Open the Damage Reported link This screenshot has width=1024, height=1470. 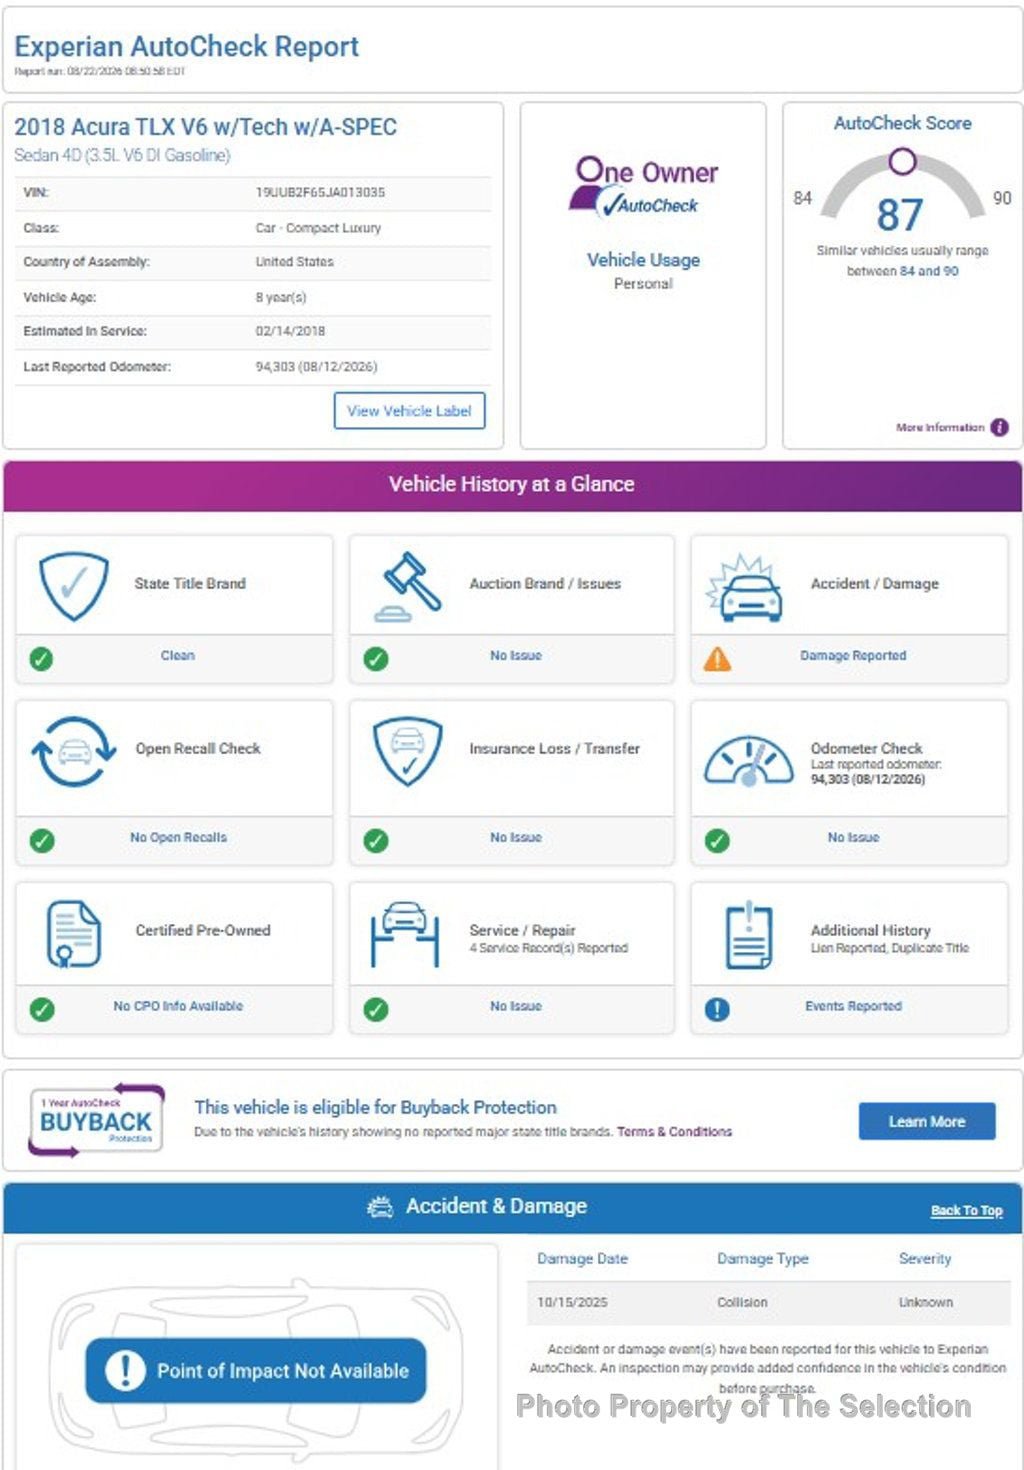point(853,656)
